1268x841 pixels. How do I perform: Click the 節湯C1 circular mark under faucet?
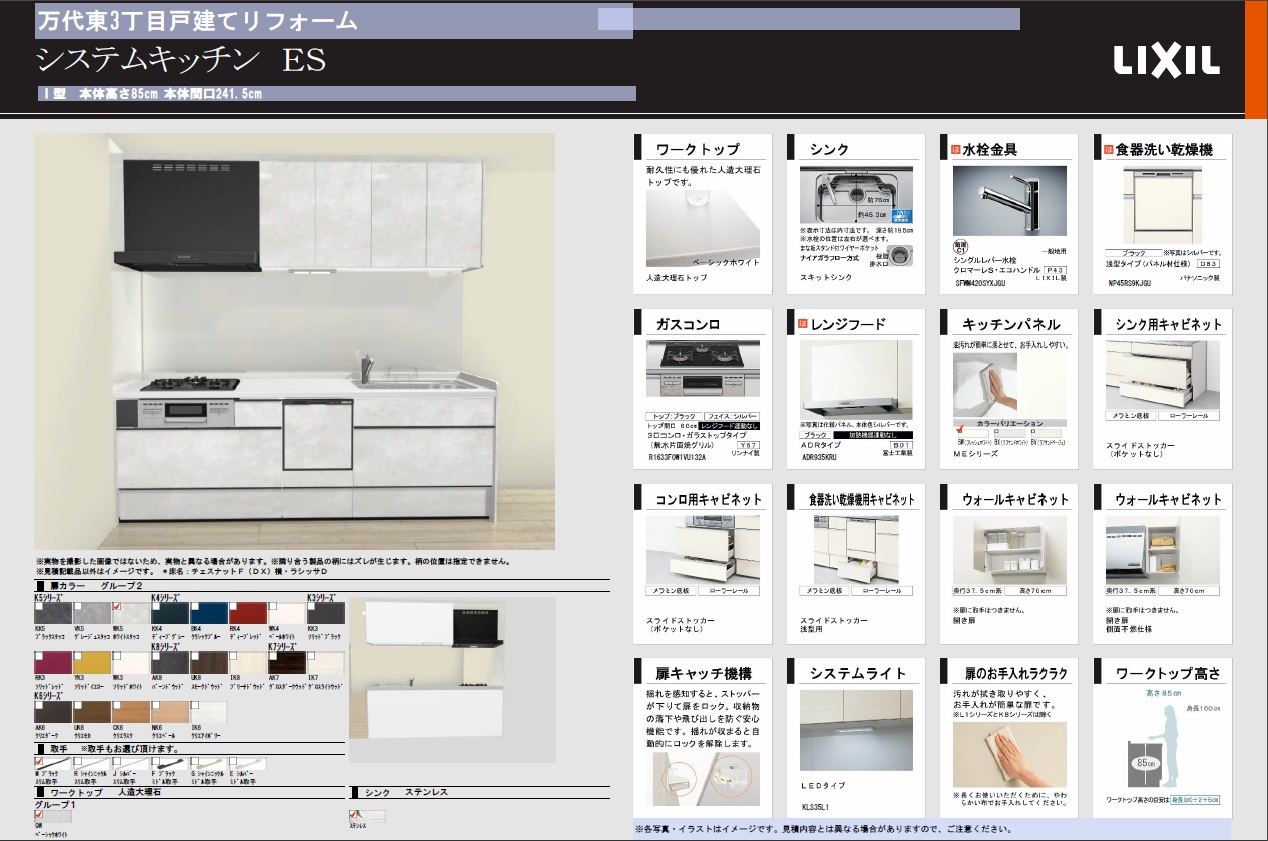pyautogui.click(x=958, y=245)
